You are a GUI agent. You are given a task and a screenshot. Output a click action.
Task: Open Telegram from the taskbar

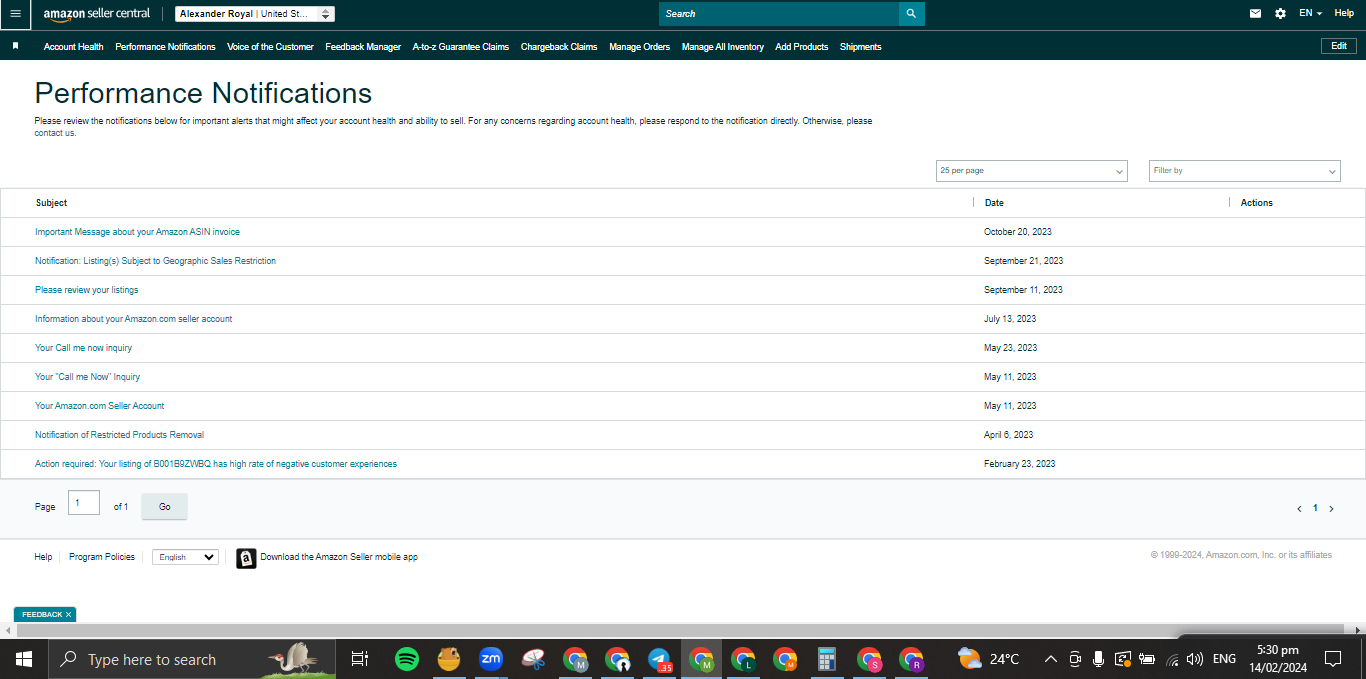tap(659, 659)
